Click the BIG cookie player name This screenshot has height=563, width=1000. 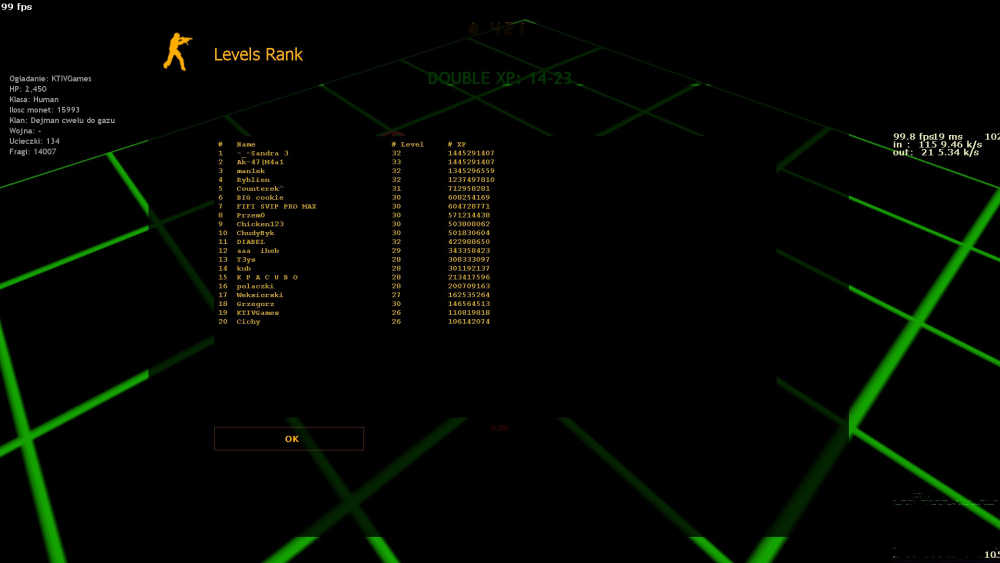(260, 197)
